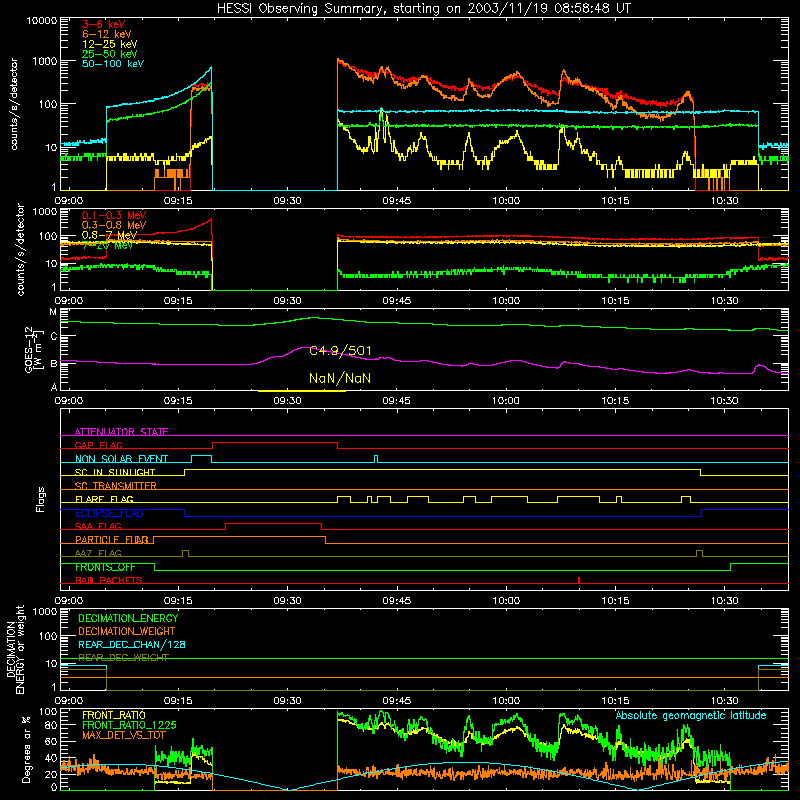Click the Absolute geomagnetic latitude label
This screenshot has height=800, width=800.
pos(691,715)
